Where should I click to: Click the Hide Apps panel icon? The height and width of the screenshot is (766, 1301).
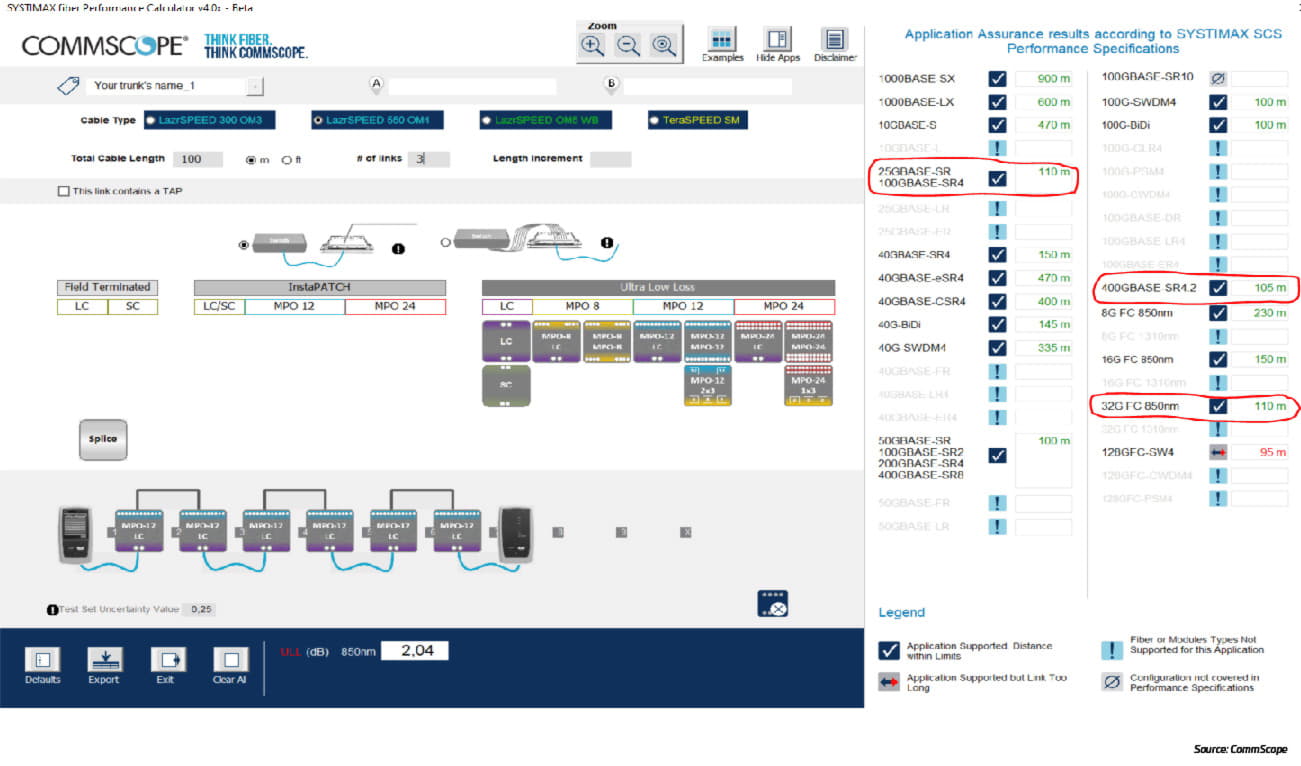pos(777,39)
